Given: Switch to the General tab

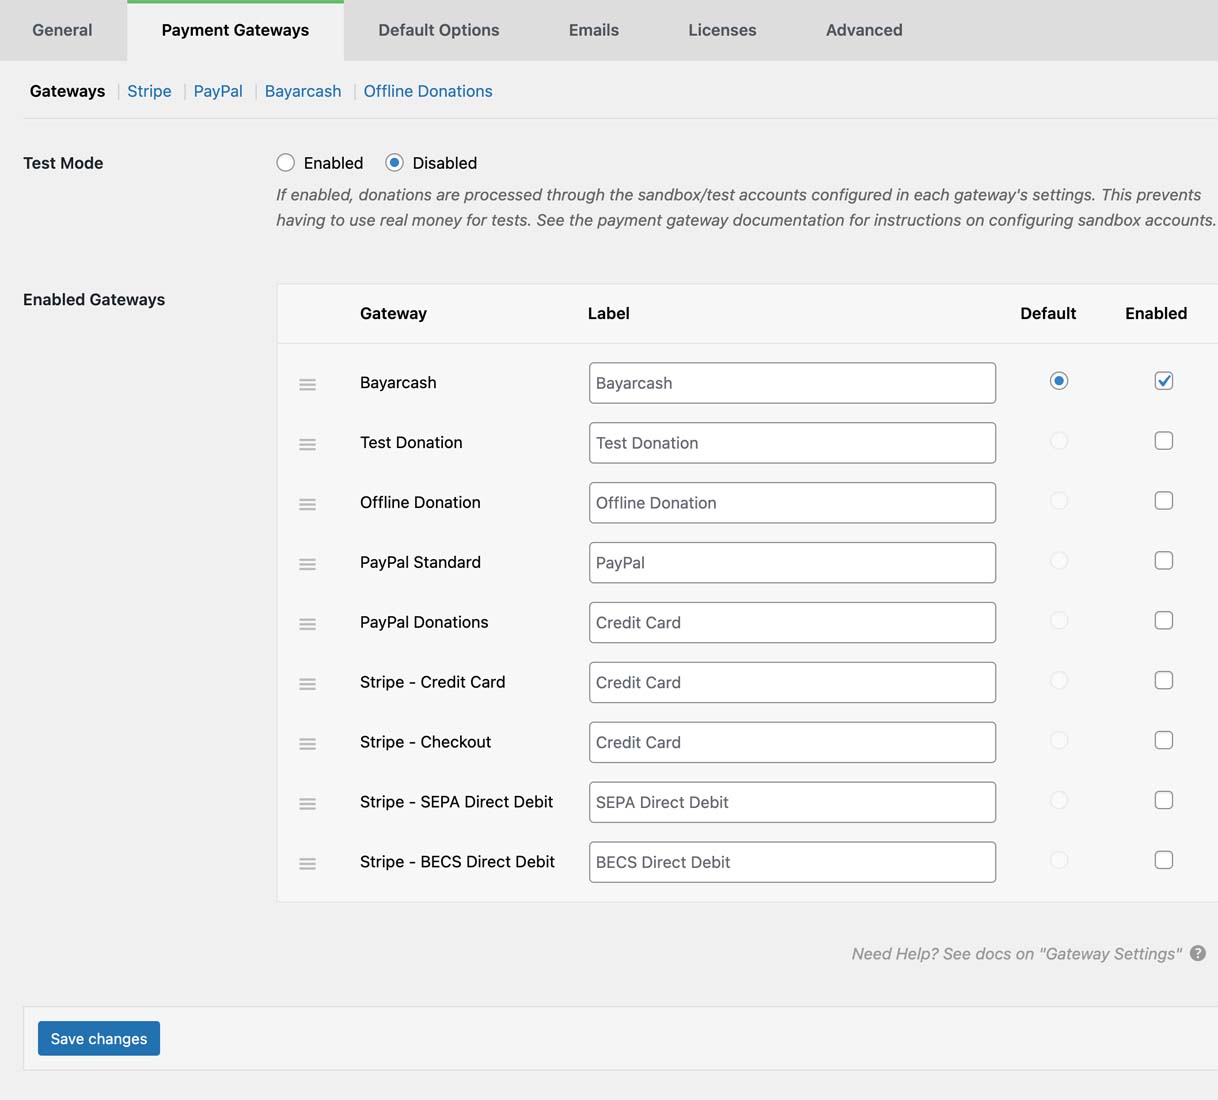Looking at the screenshot, I should pos(62,30).
